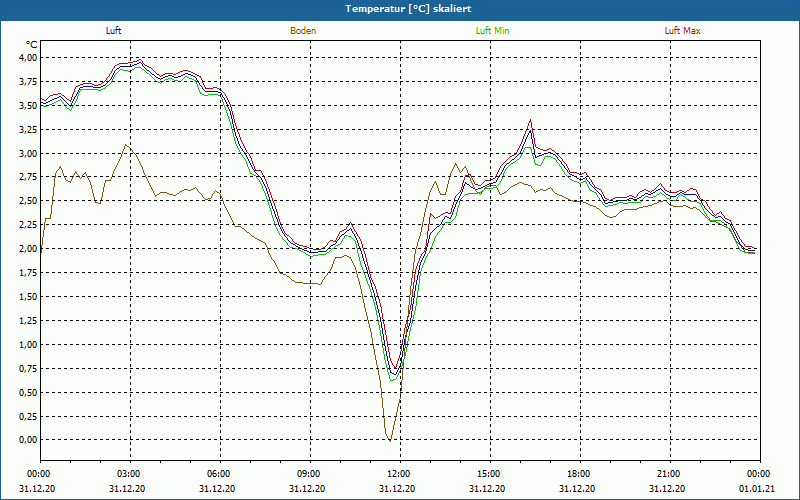The height and width of the screenshot is (500, 800).
Task: Click the 1,00 y-axis value
Action: (29, 345)
